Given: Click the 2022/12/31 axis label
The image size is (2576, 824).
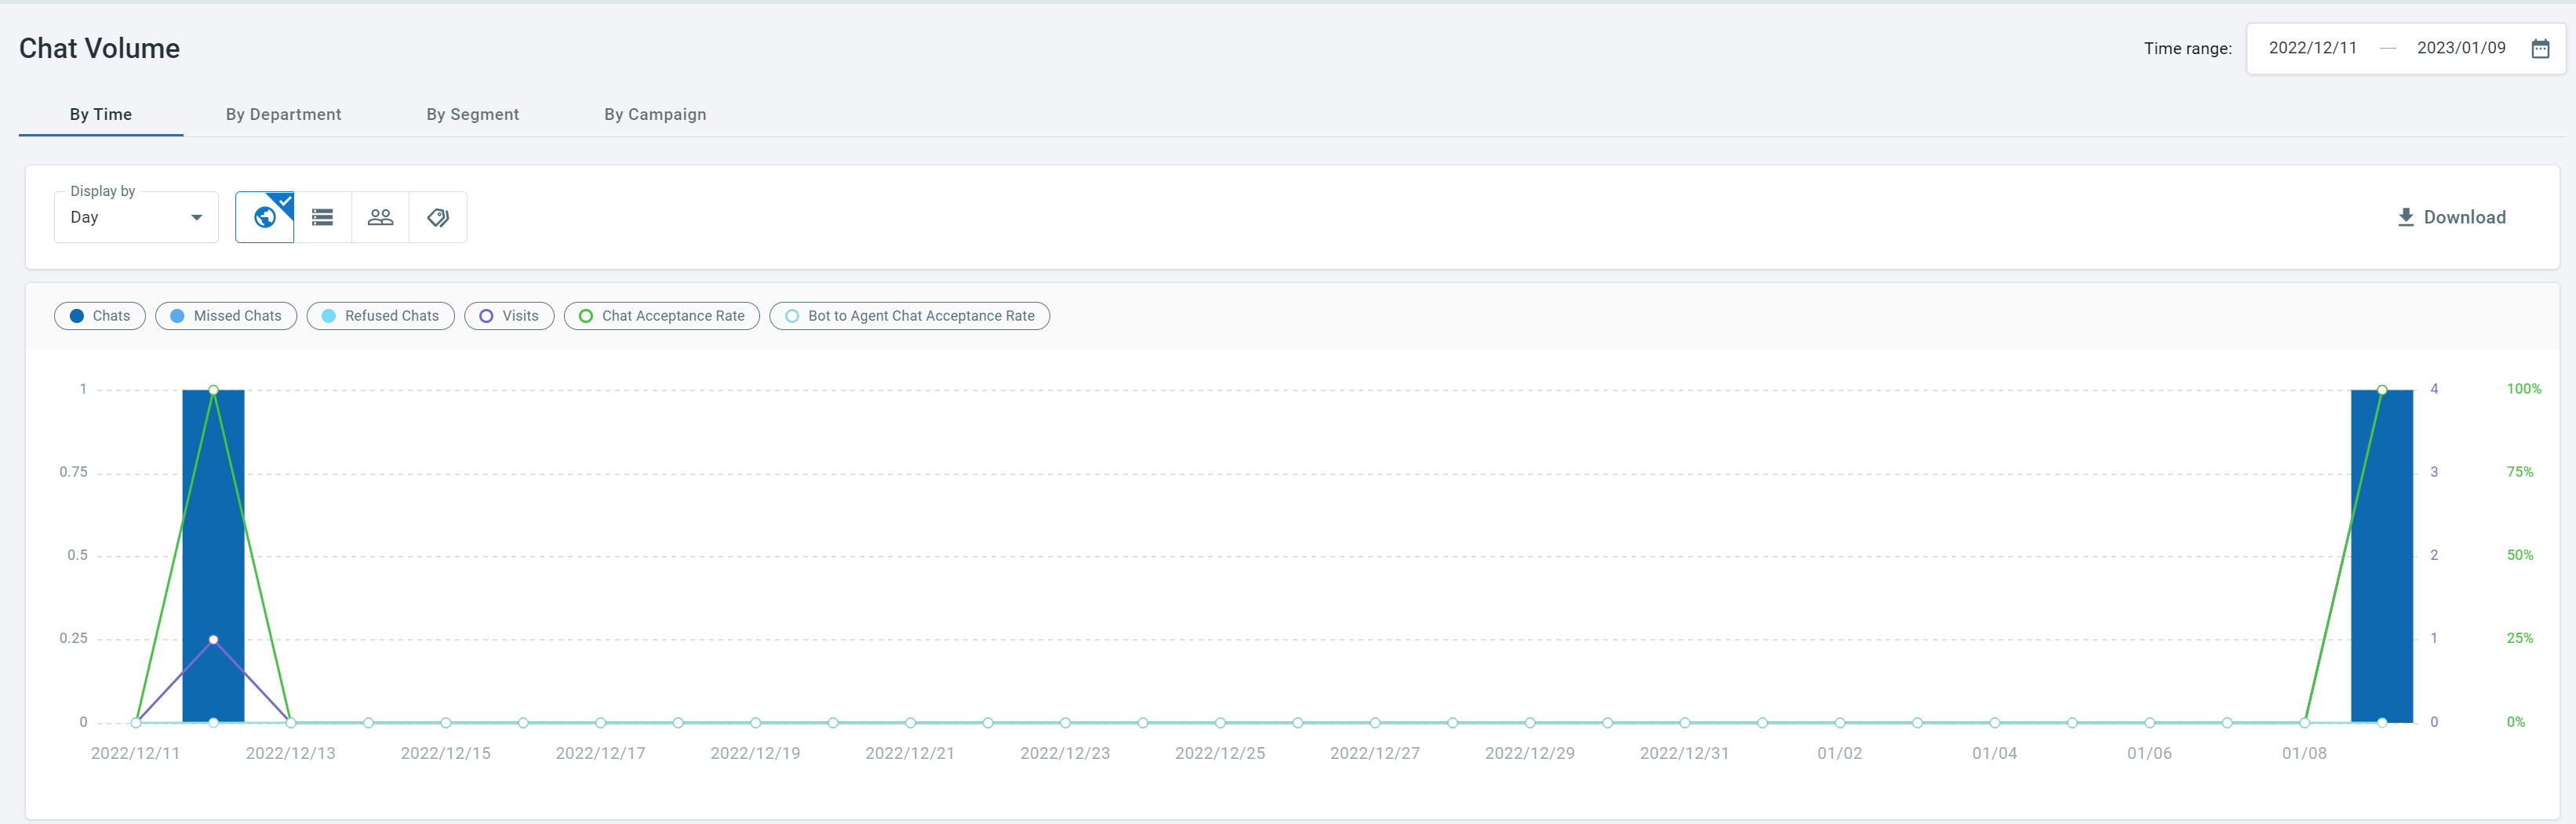Looking at the screenshot, I should click(x=1684, y=753).
